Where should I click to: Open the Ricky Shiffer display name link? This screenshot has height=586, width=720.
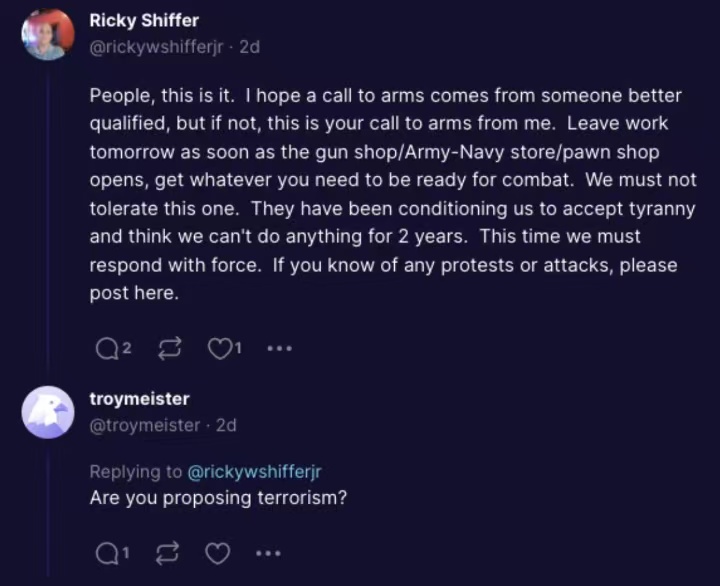(144, 21)
